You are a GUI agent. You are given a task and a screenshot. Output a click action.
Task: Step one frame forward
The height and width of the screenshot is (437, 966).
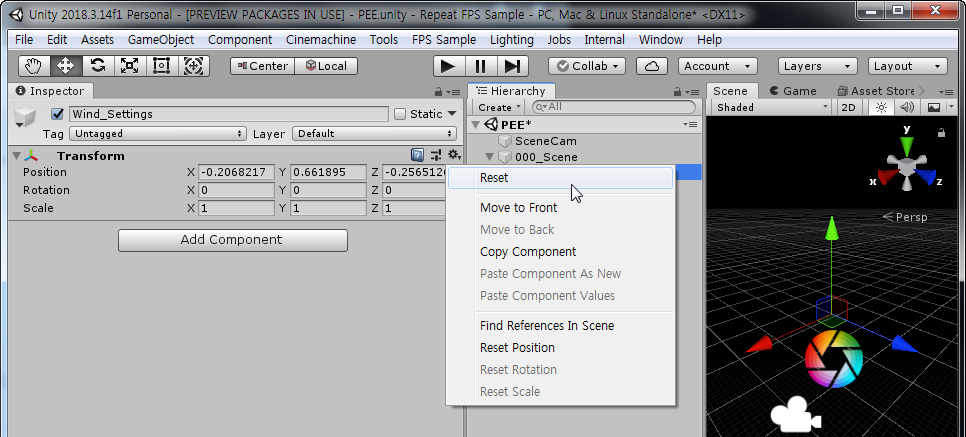tap(513, 66)
